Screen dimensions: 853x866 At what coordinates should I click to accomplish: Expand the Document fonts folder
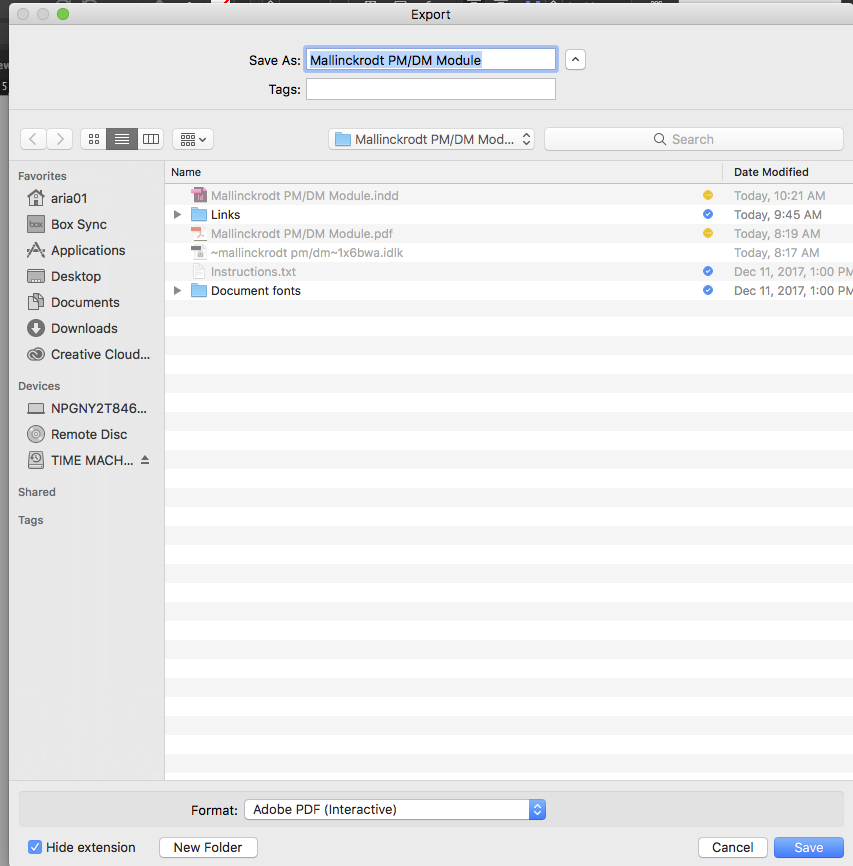(x=177, y=291)
